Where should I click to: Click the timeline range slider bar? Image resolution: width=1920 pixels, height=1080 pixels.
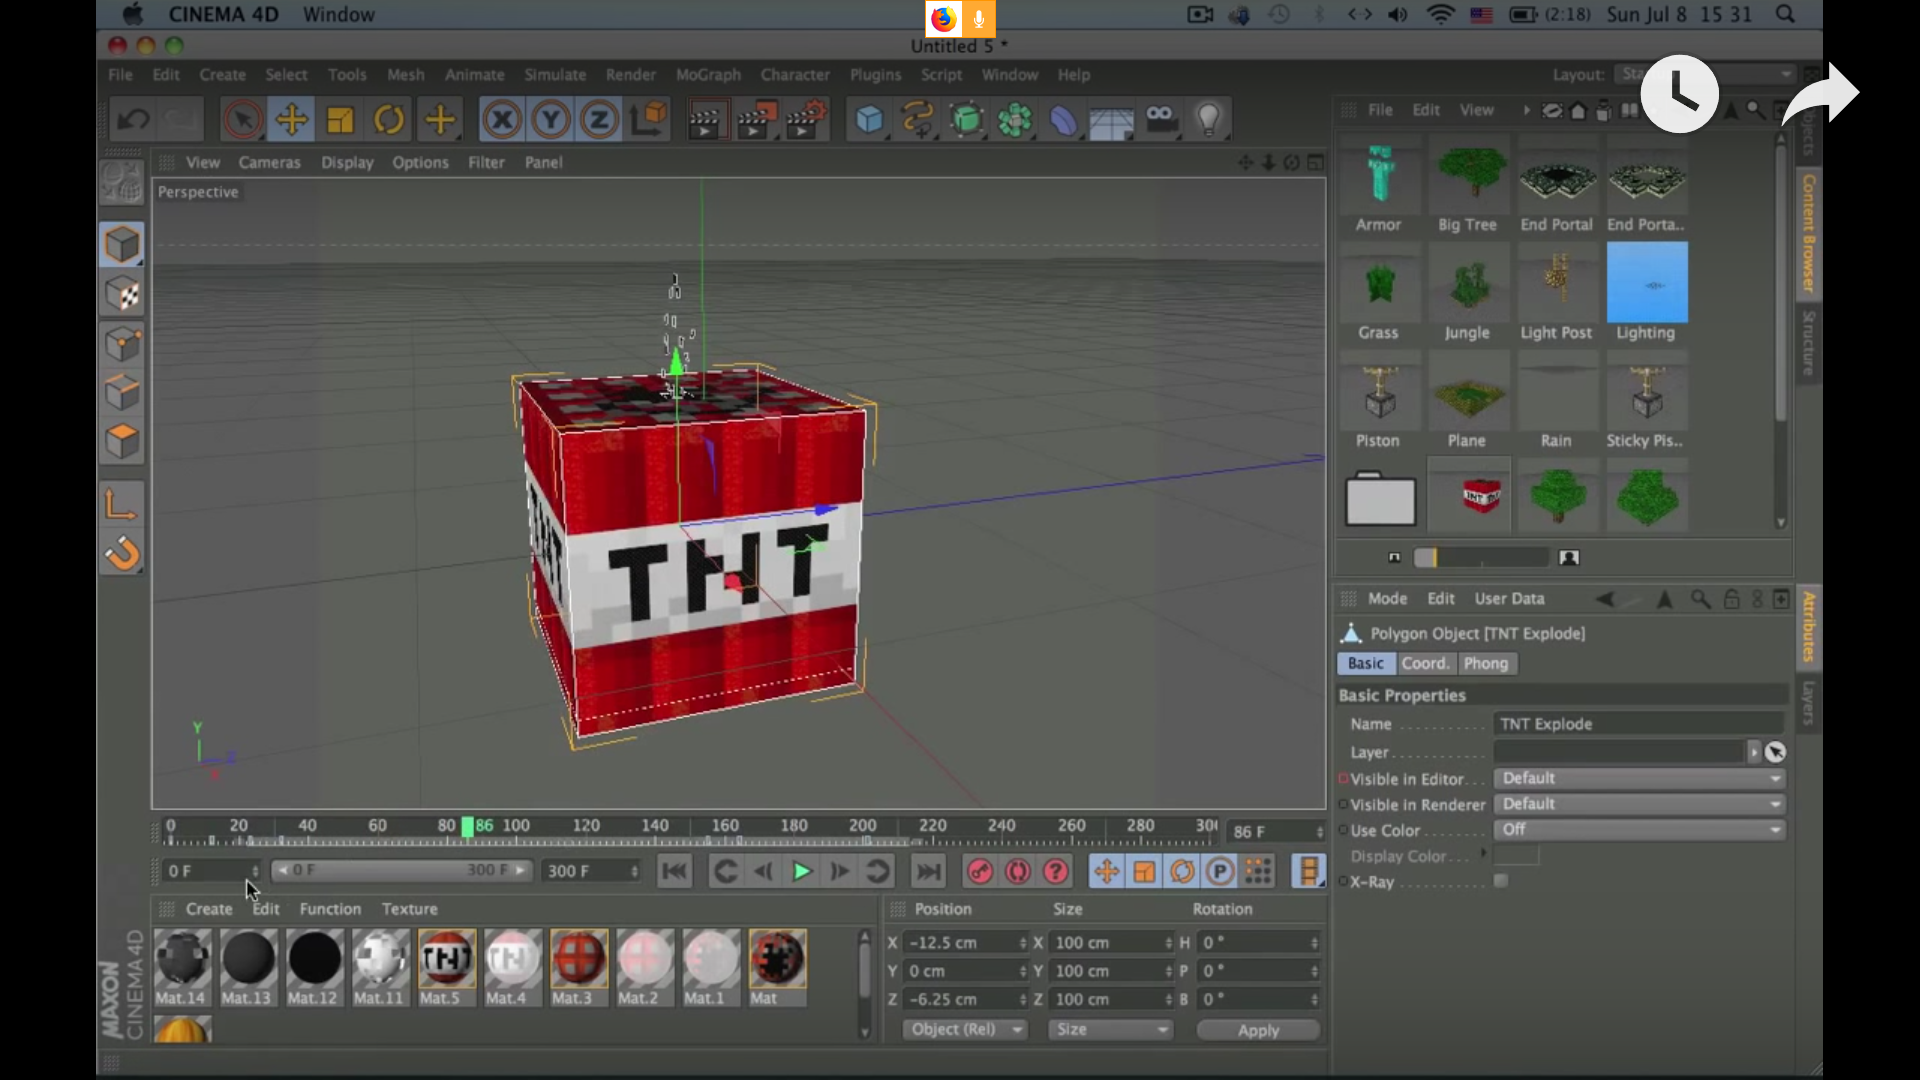(x=402, y=871)
